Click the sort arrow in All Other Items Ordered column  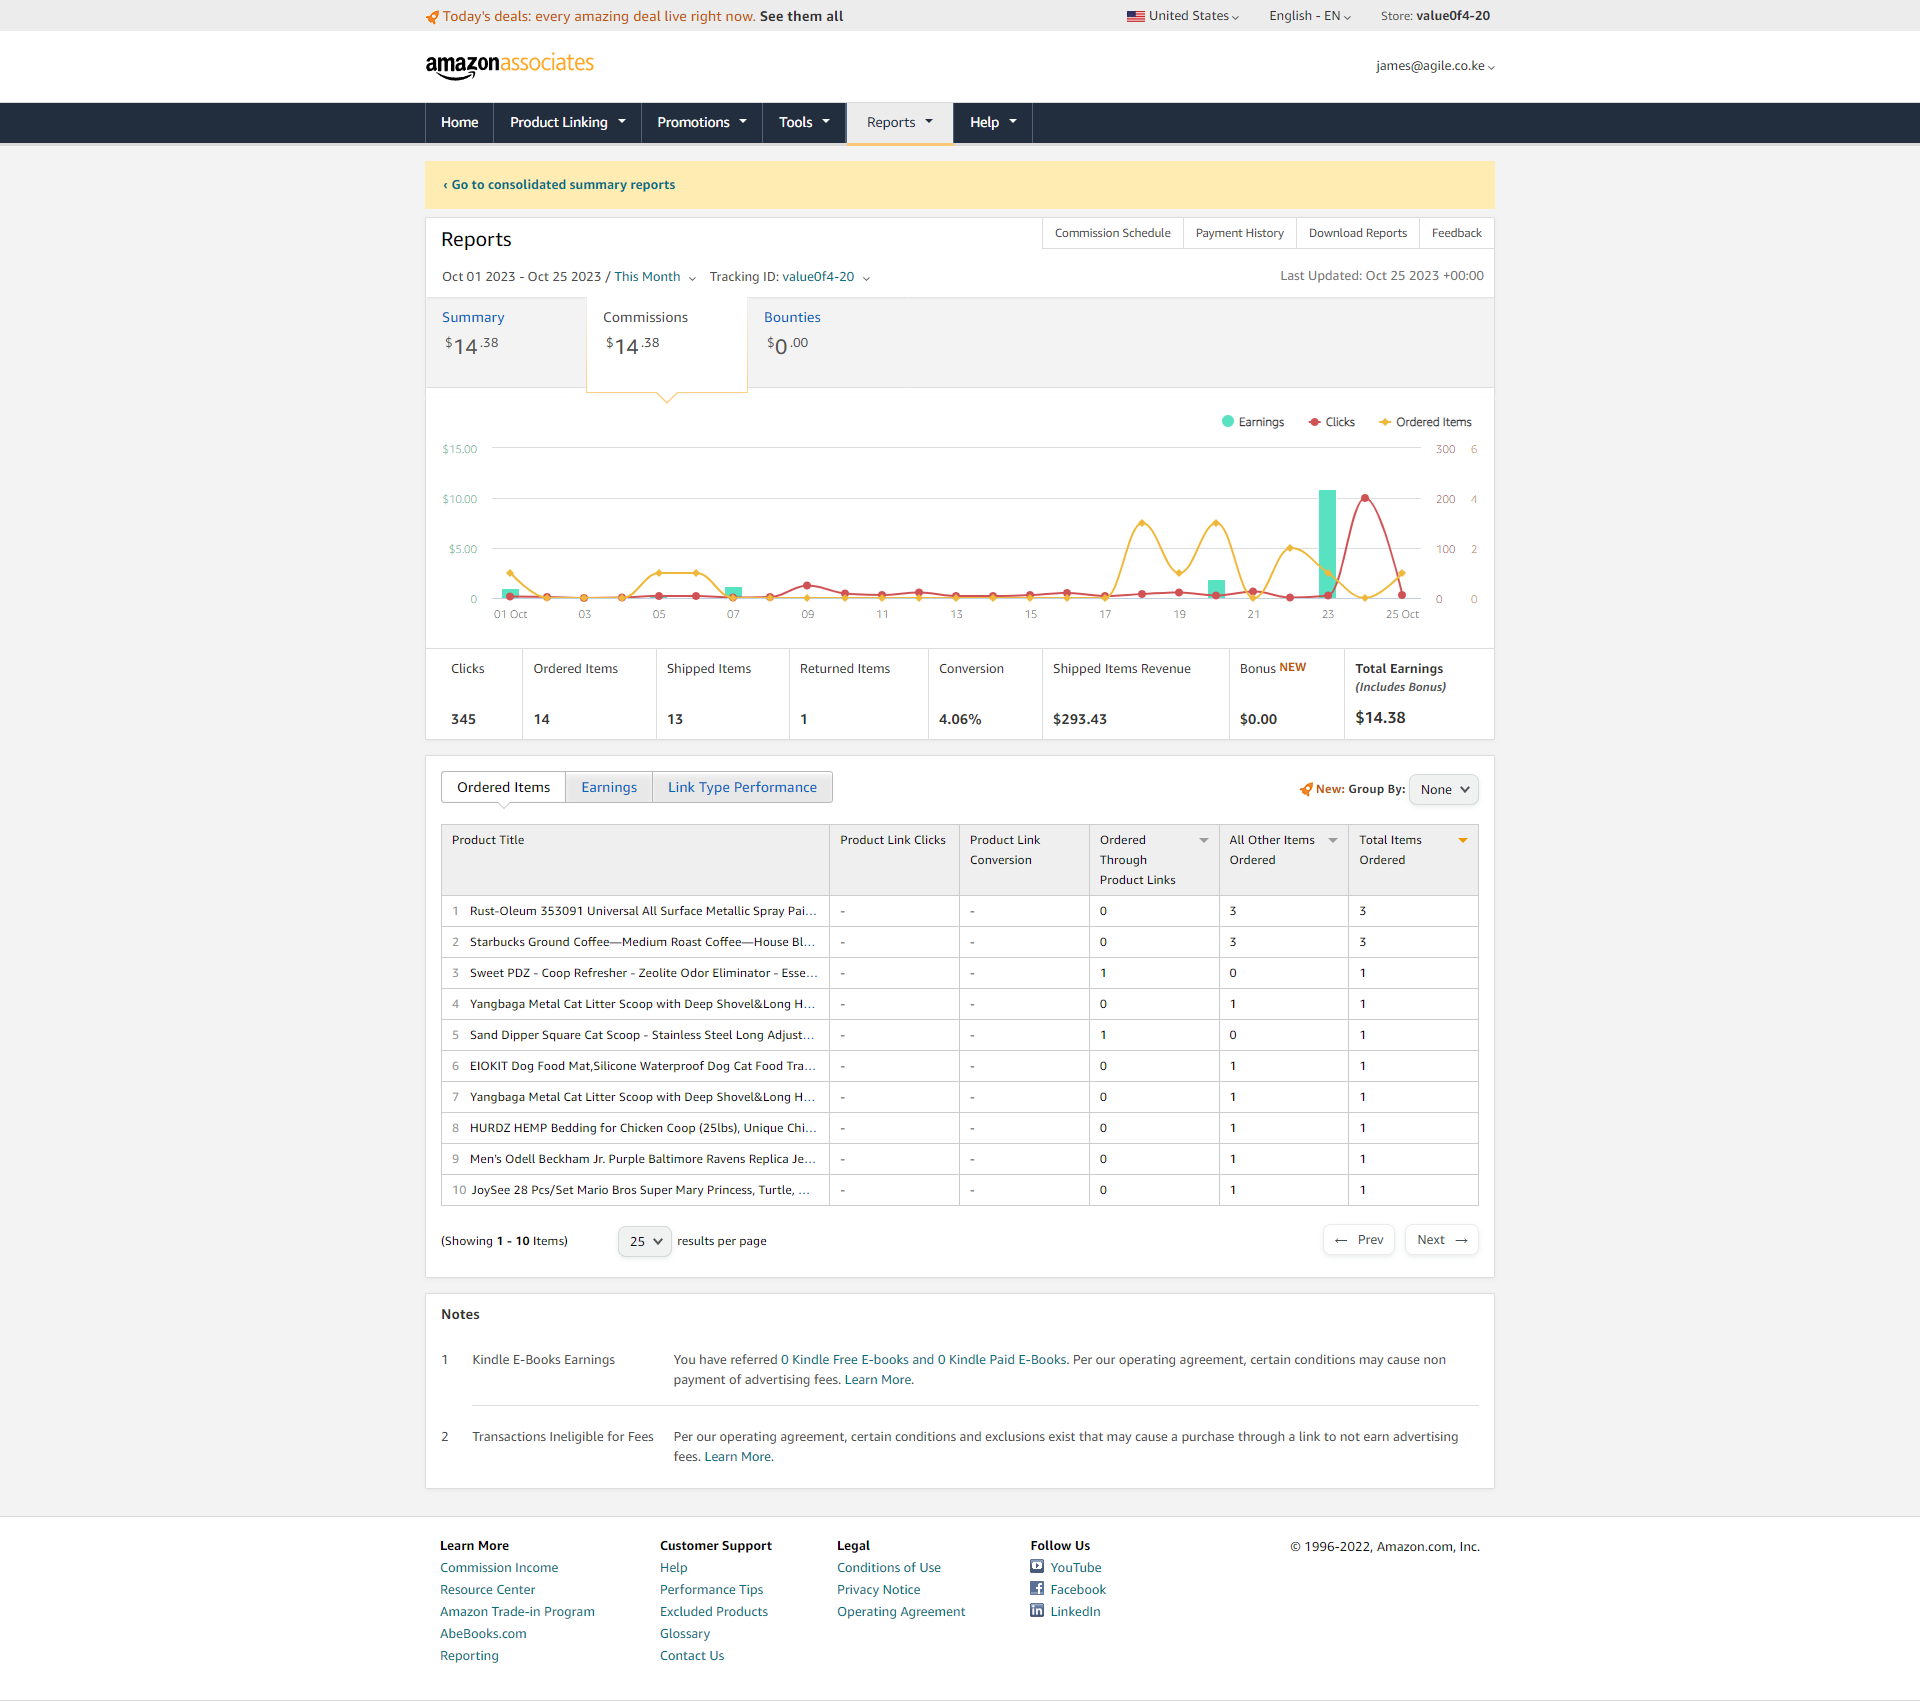coord(1333,840)
